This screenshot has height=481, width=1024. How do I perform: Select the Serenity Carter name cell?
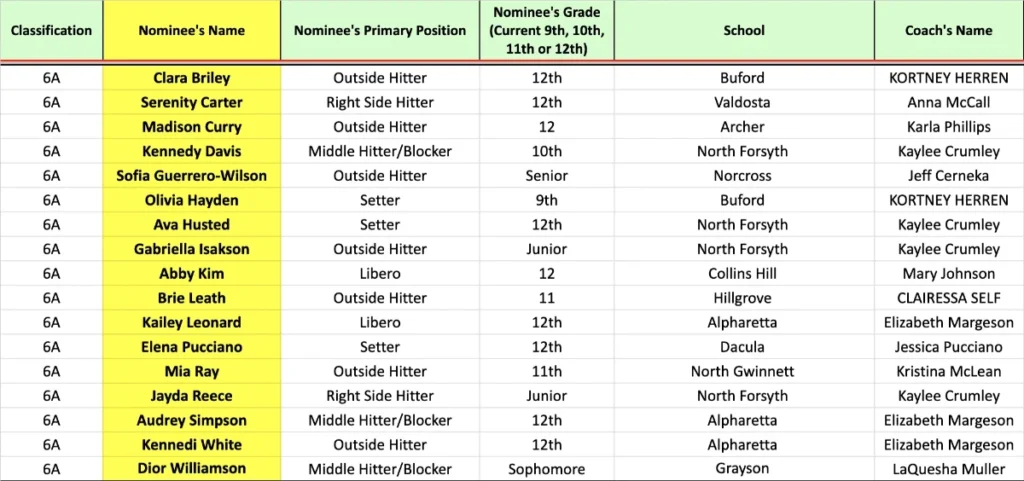coord(191,102)
